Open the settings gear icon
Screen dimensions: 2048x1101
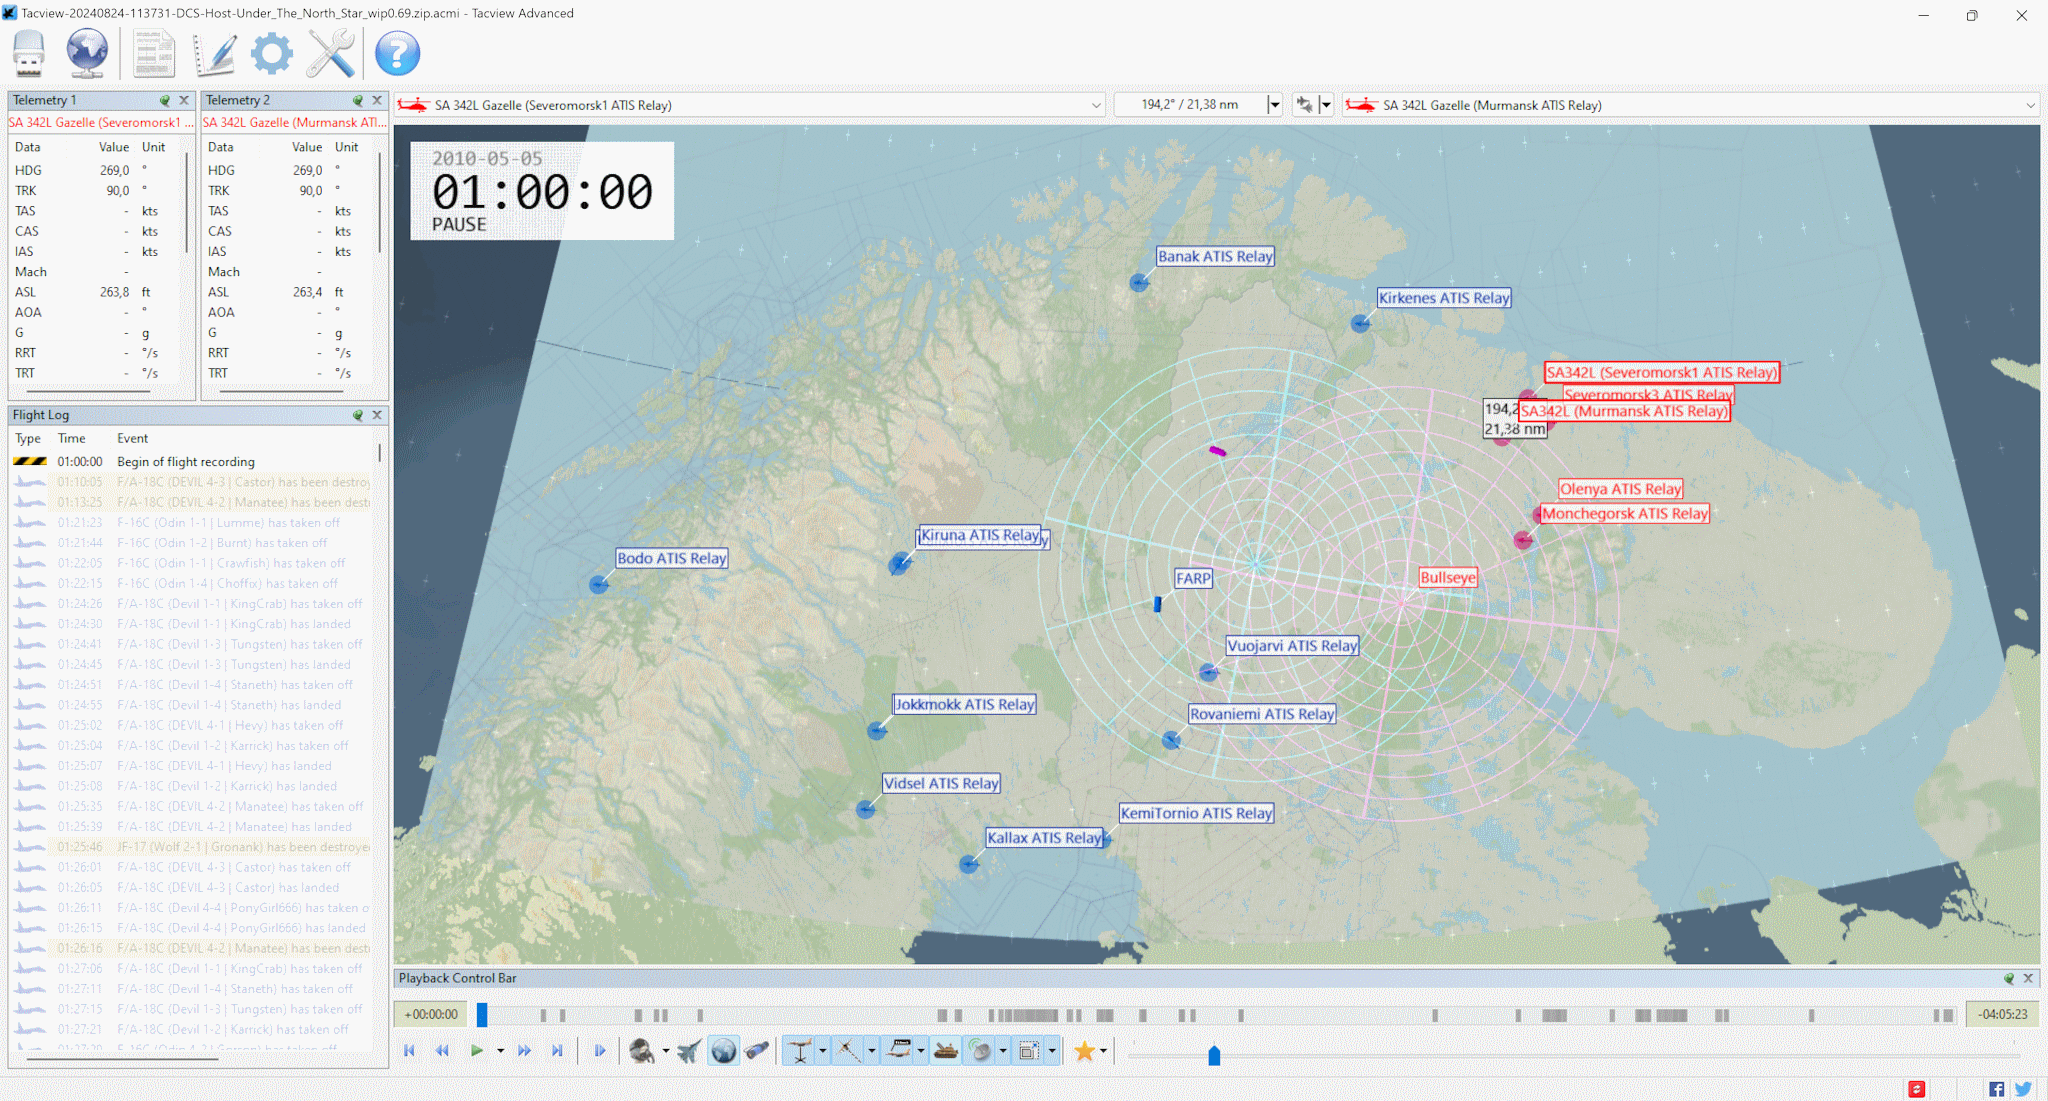271,53
